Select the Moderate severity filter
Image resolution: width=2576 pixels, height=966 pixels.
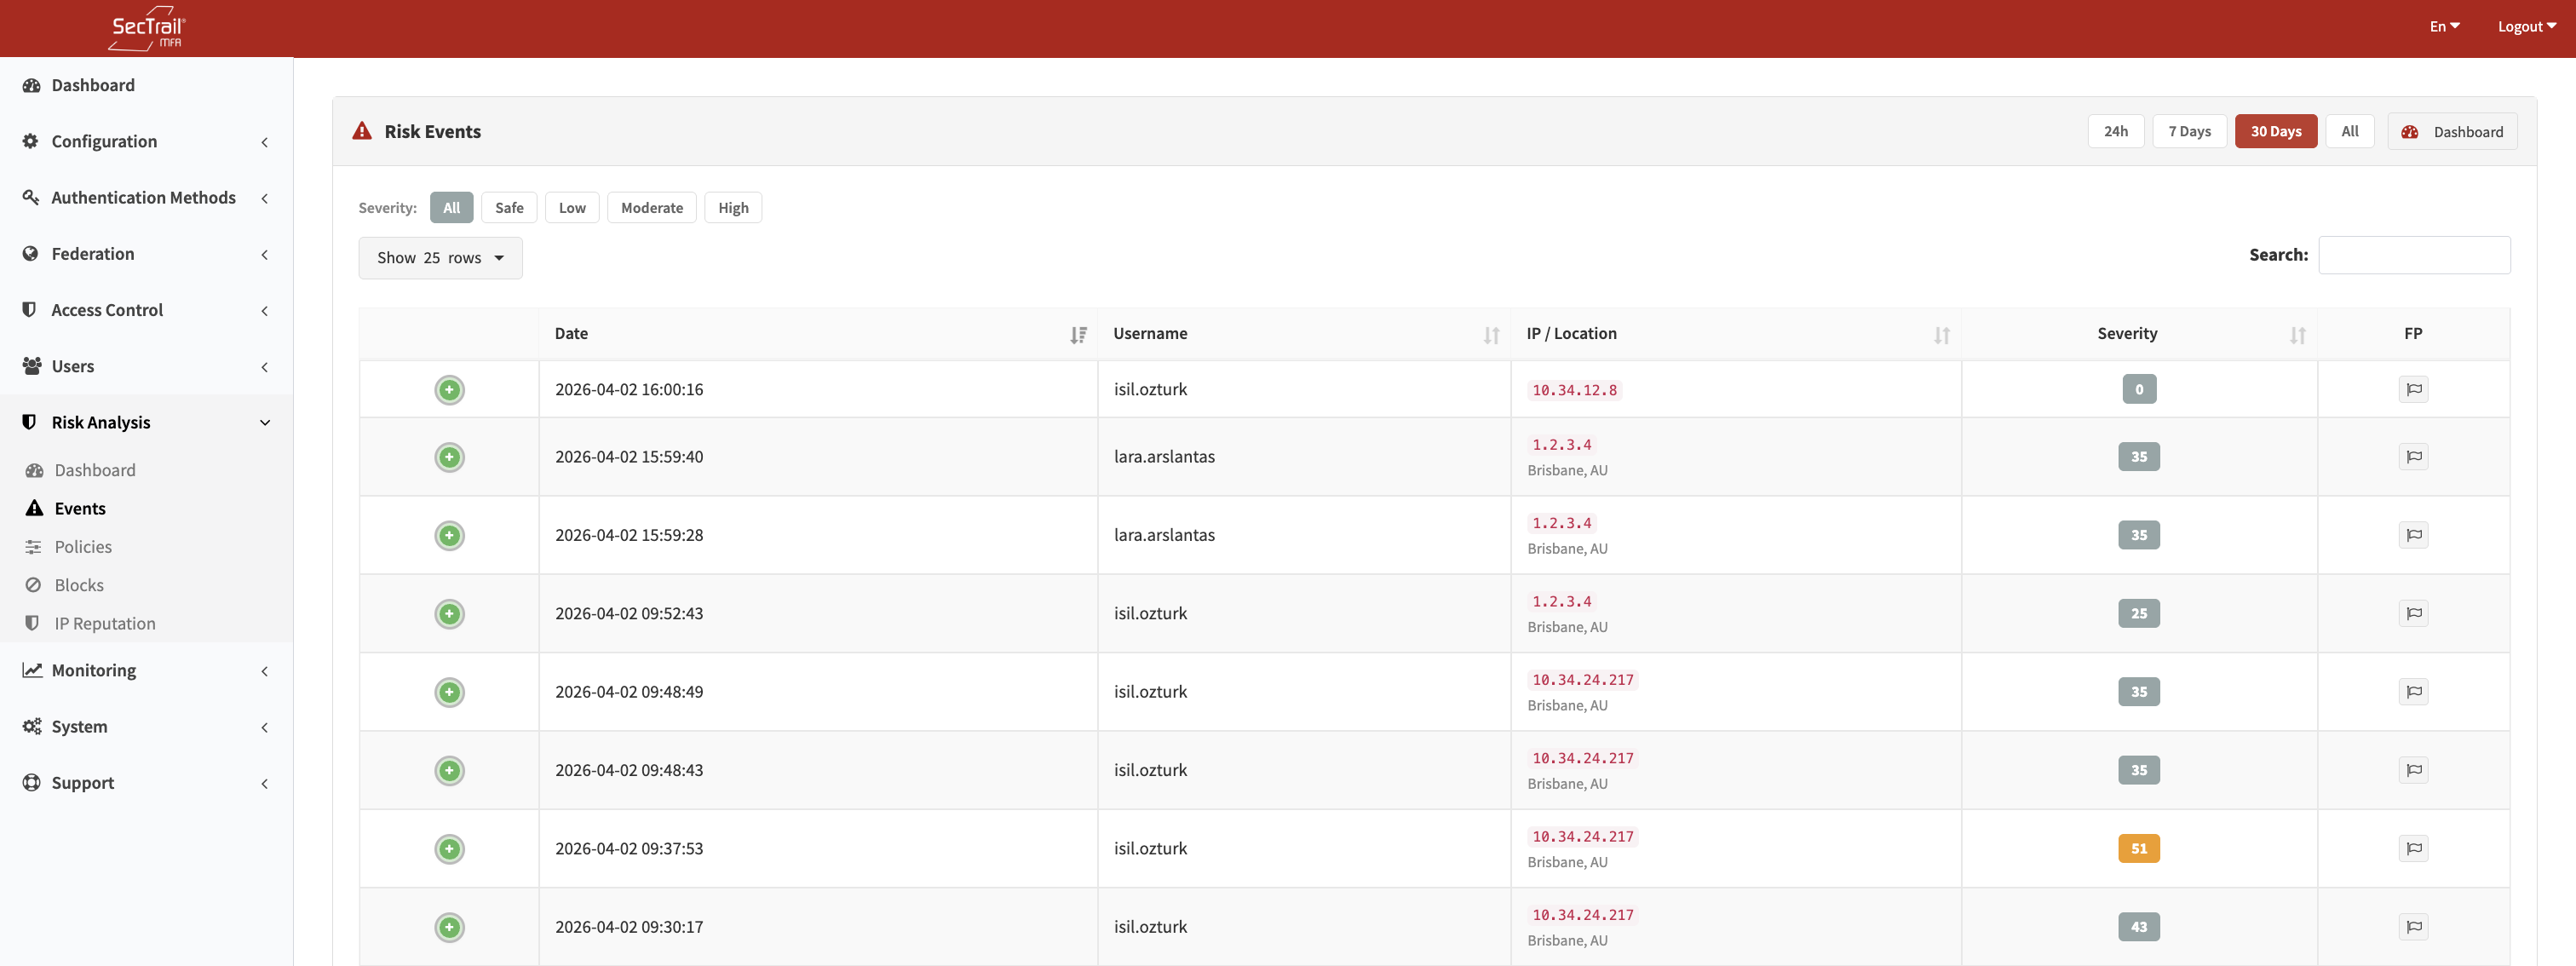click(651, 207)
